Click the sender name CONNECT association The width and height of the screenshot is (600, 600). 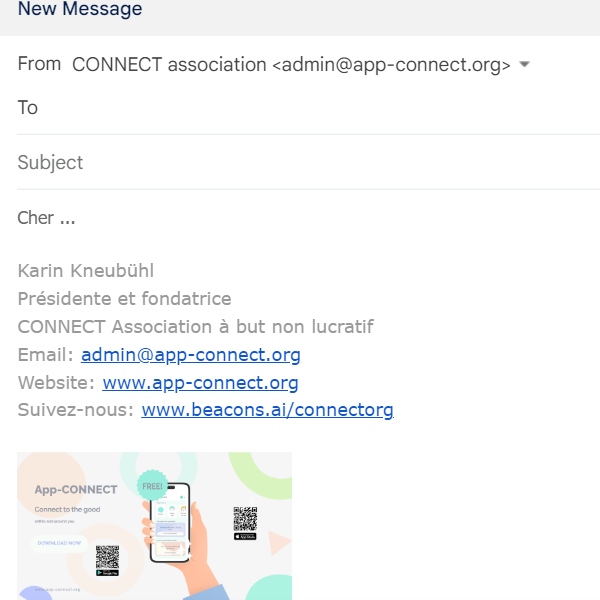click(x=169, y=65)
